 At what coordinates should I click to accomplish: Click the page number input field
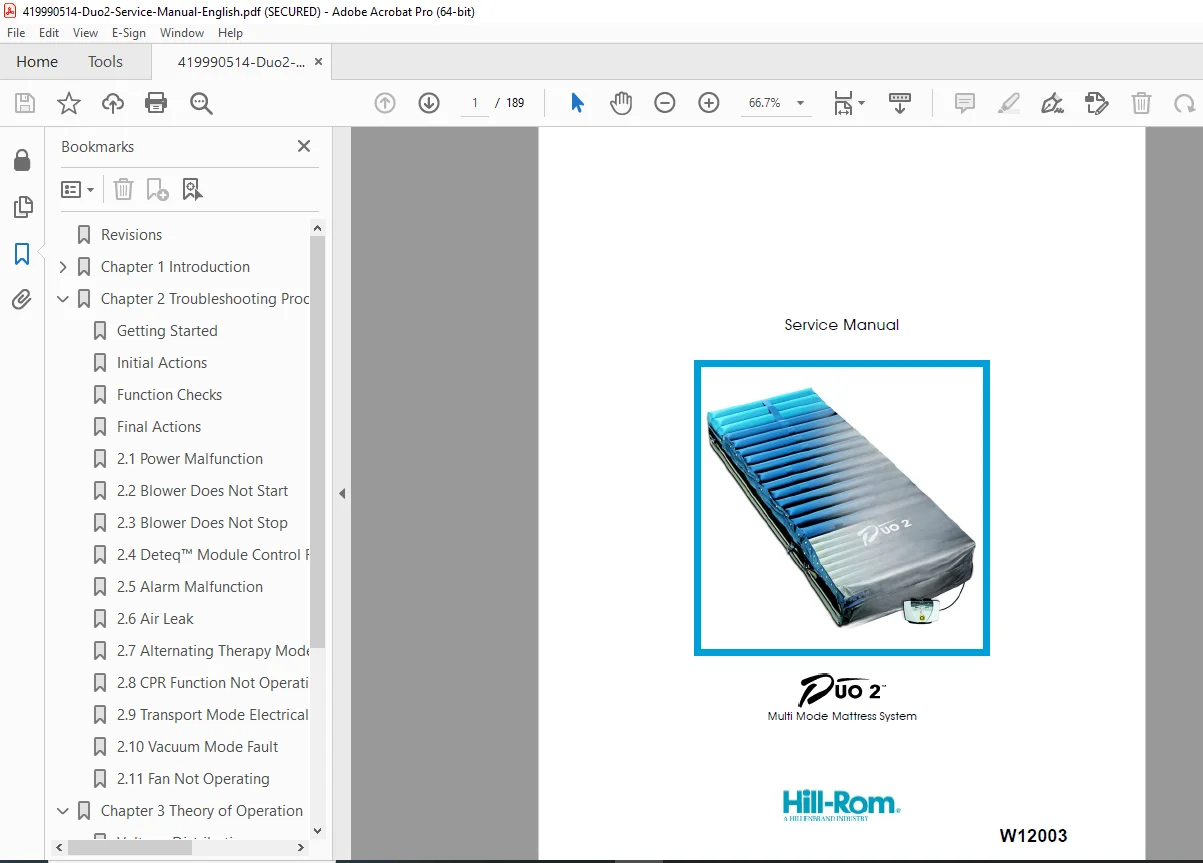tap(474, 103)
